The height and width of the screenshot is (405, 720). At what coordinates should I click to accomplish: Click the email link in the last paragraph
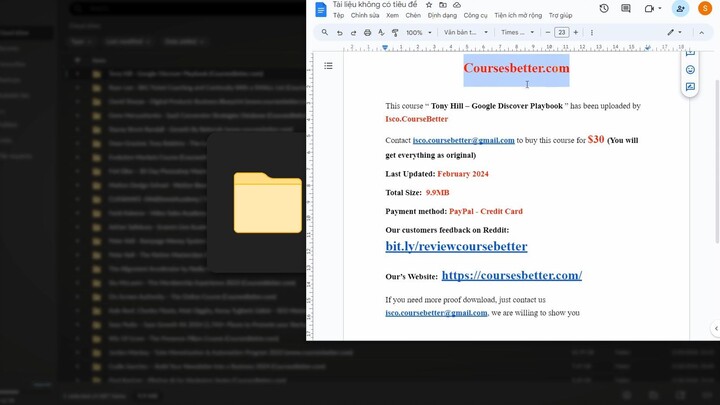[436, 313]
